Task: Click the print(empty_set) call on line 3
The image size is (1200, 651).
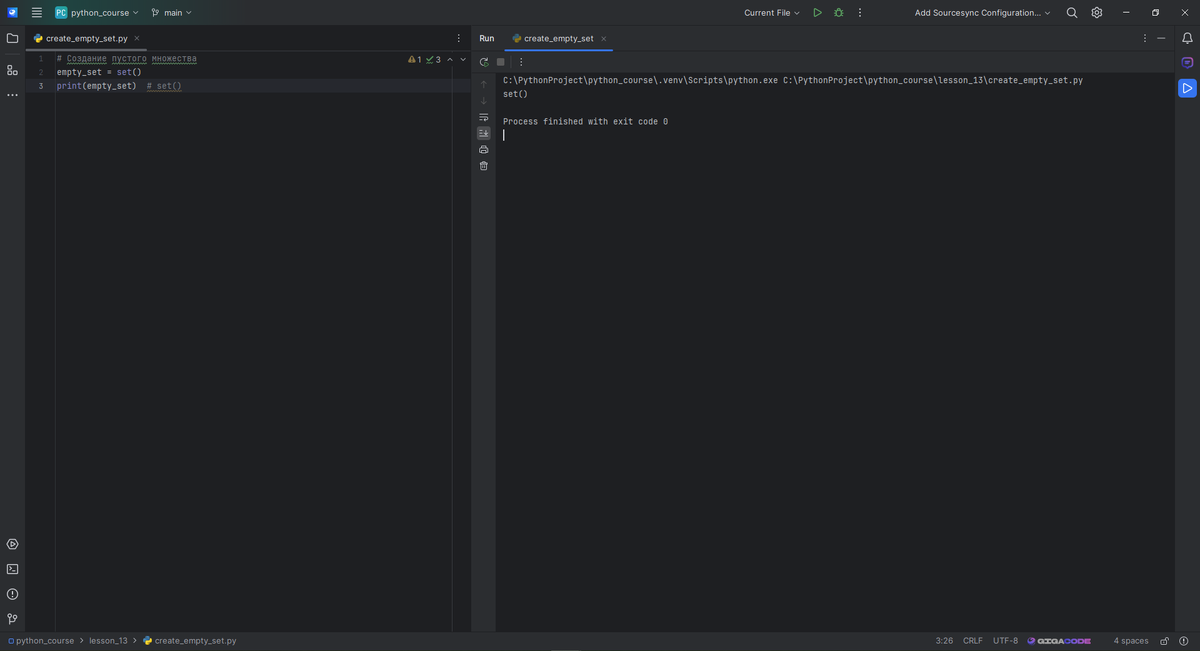Action: [96, 86]
